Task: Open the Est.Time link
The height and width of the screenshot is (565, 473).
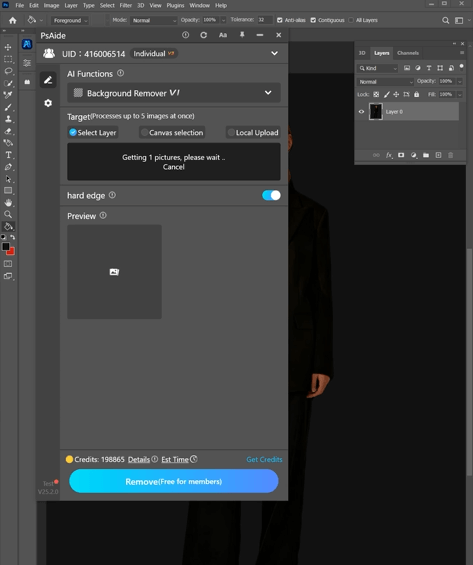Action: pos(175,459)
